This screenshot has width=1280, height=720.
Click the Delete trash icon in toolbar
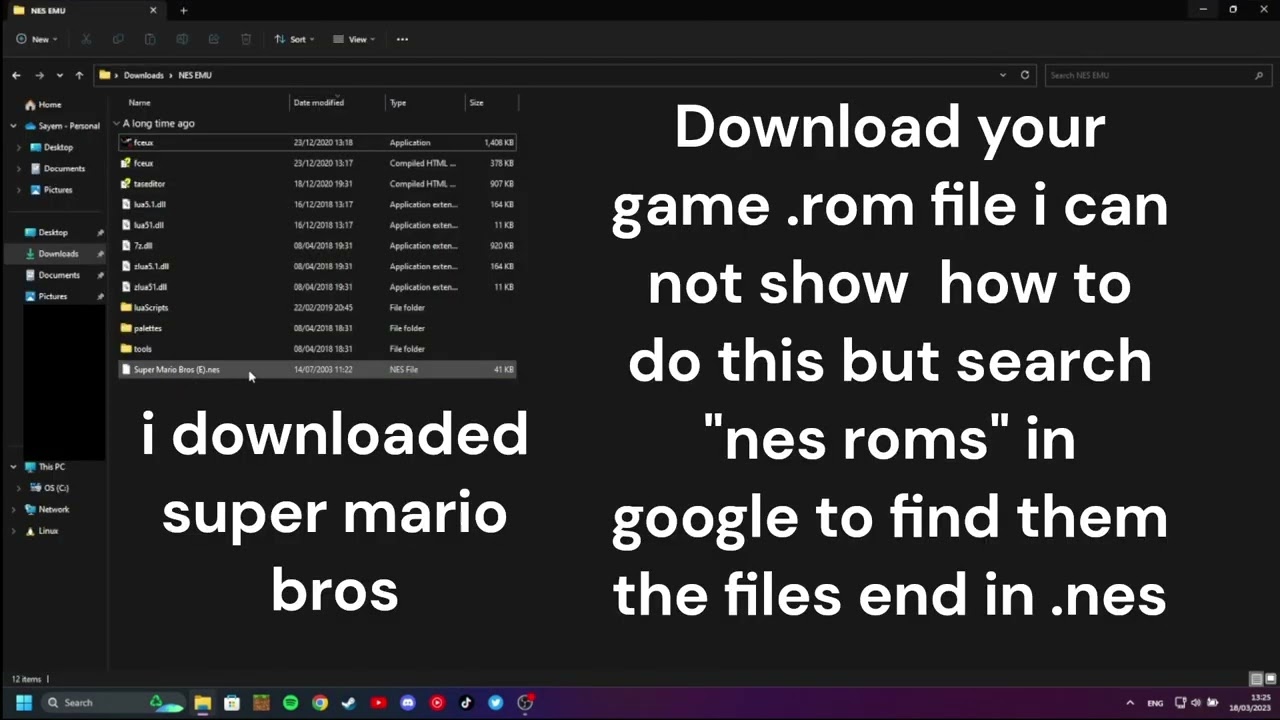[x=246, y=39]
